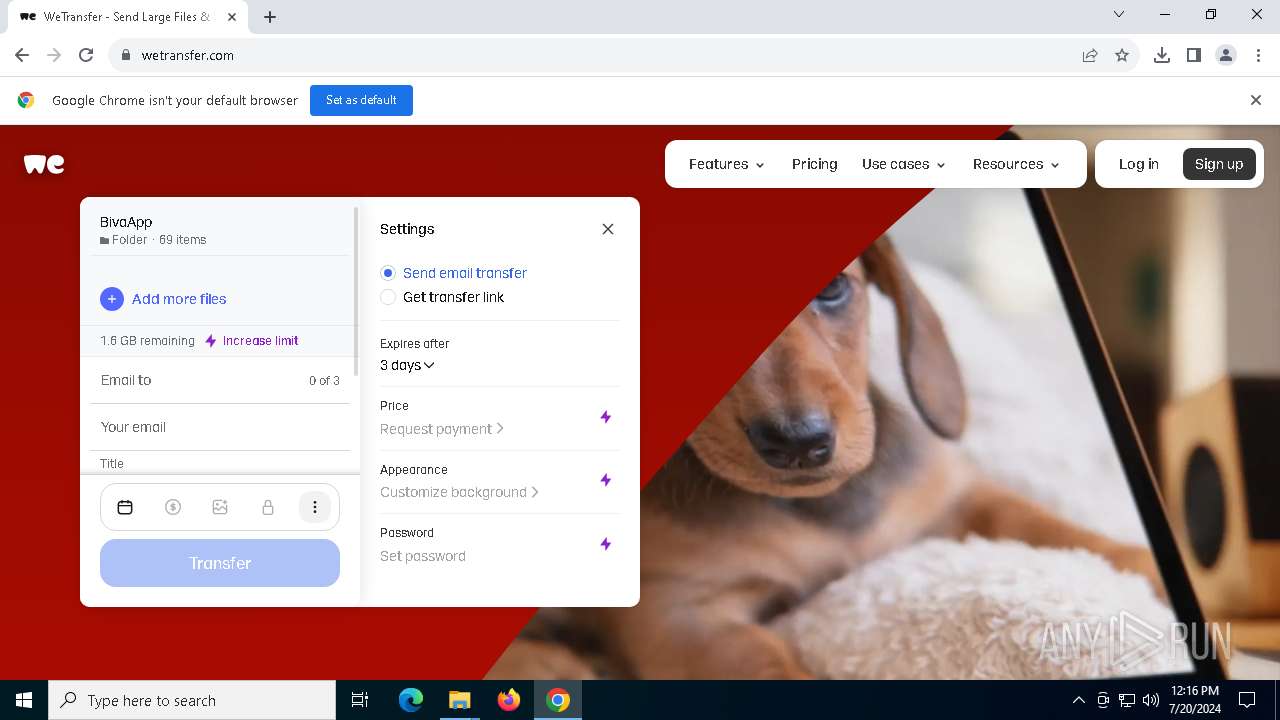Viewport: 1280px width, 720px height.
Task: Expand Request payment option
Action: (x=442, y=429)
